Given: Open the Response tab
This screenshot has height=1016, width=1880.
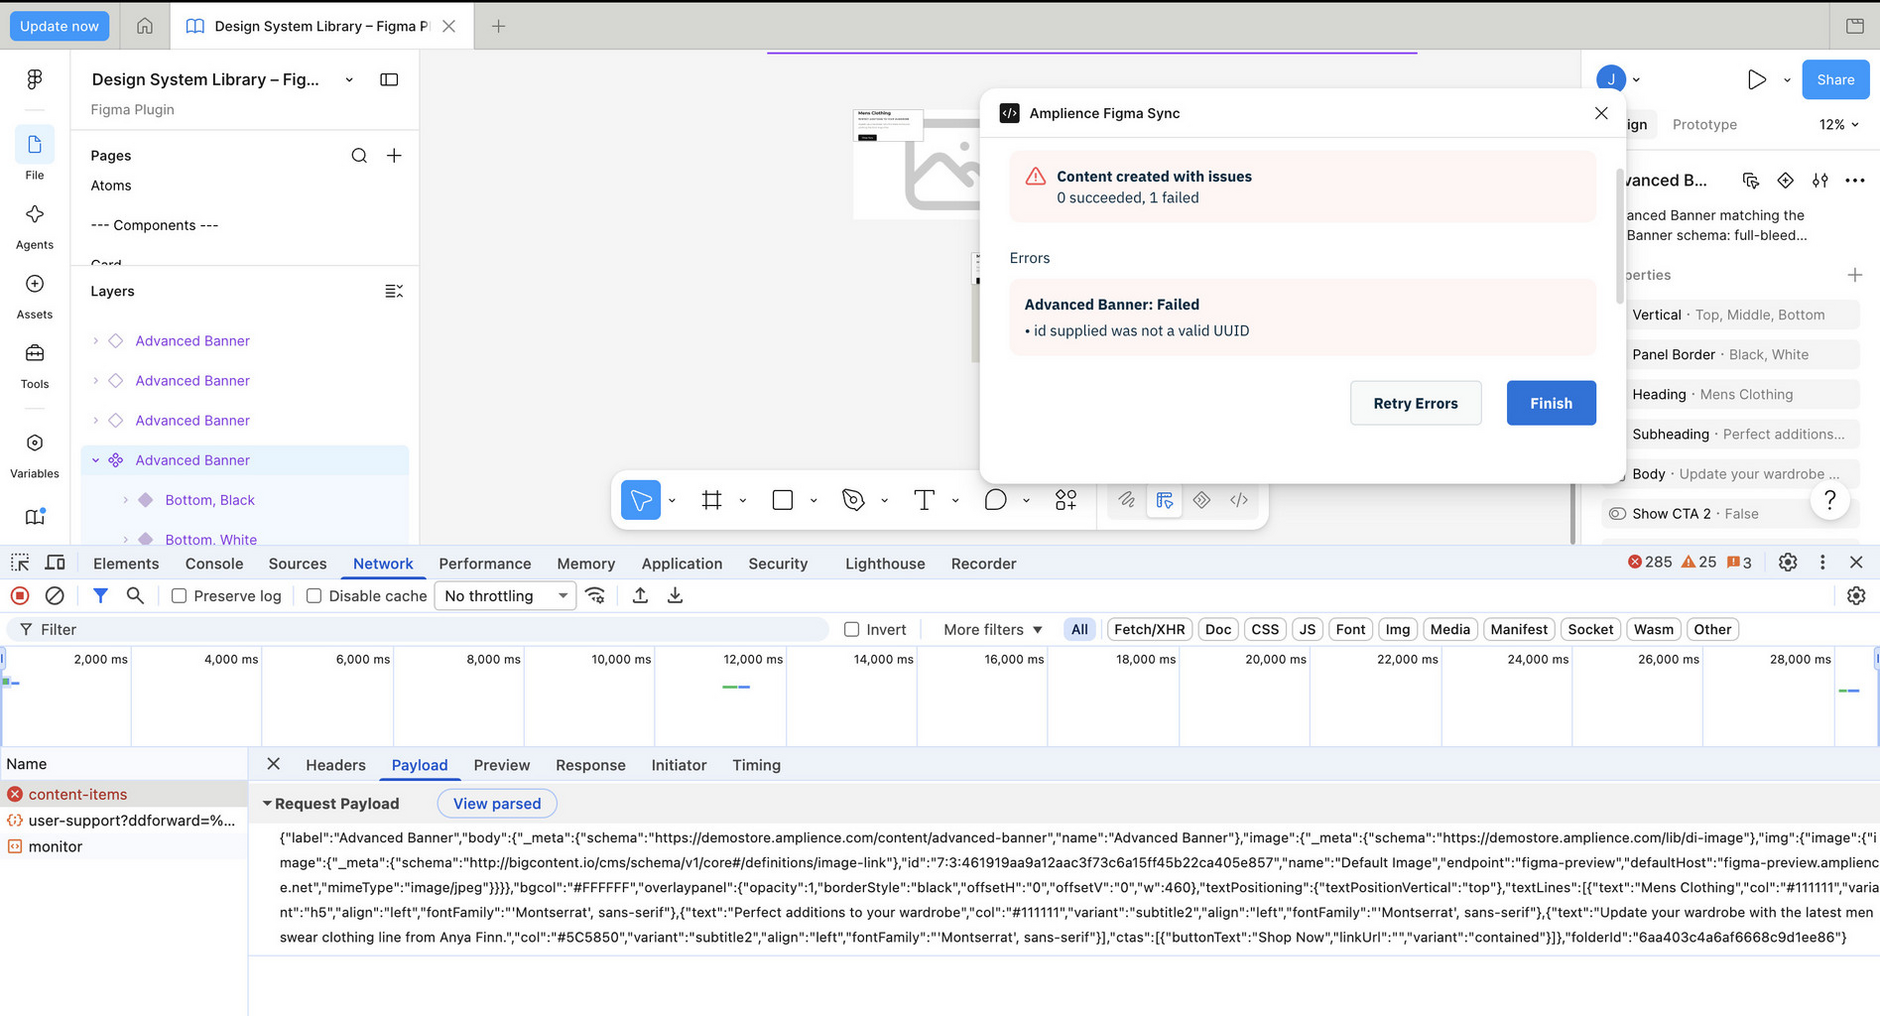Looking at the screenshot, I should (x=590, y=765).
